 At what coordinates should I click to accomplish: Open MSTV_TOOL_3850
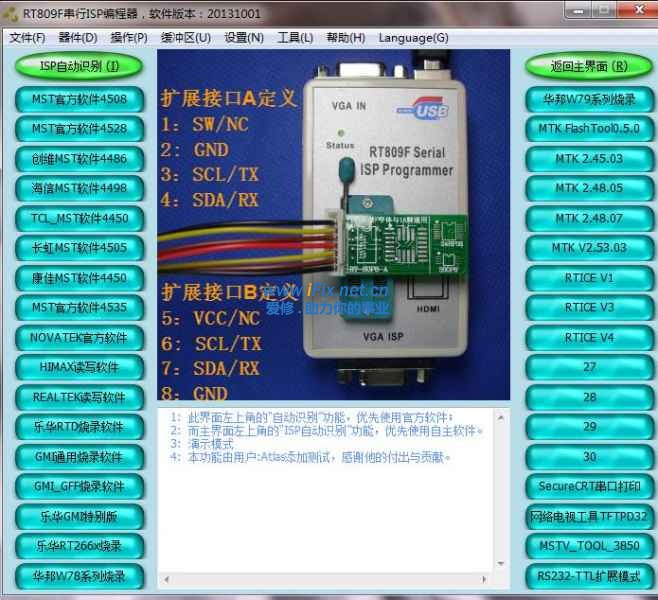coord(589,546)
